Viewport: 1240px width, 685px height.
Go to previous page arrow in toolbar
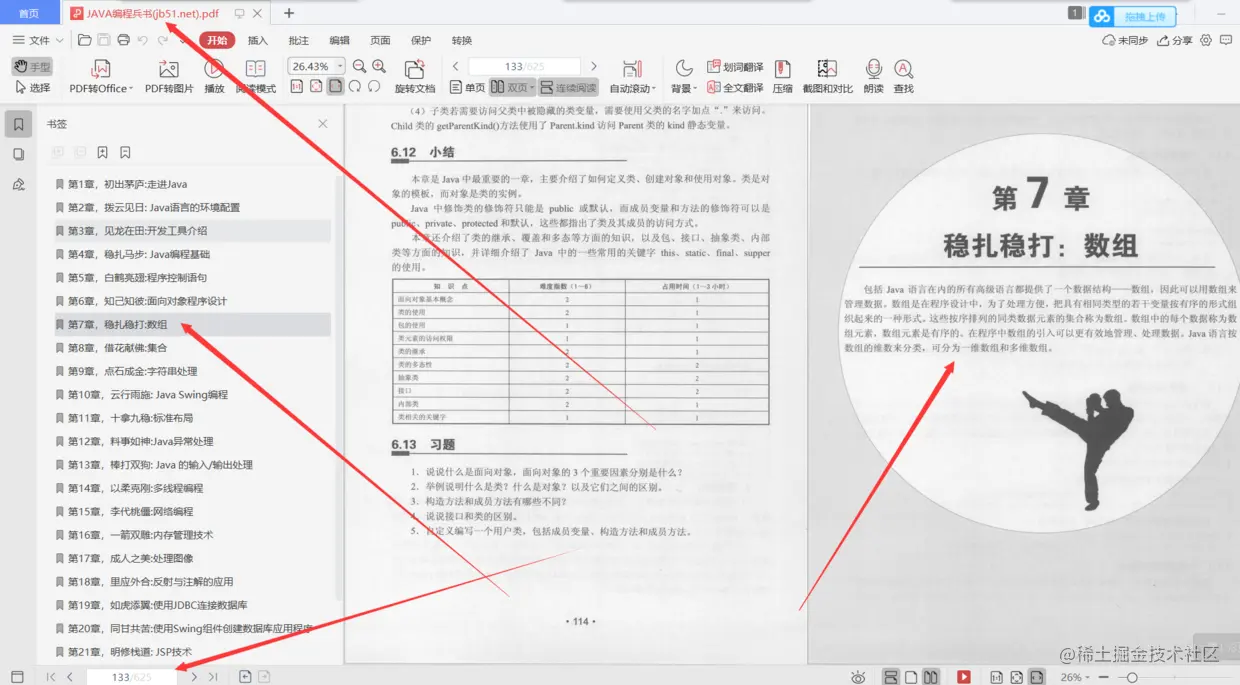[x=456, y=66]
